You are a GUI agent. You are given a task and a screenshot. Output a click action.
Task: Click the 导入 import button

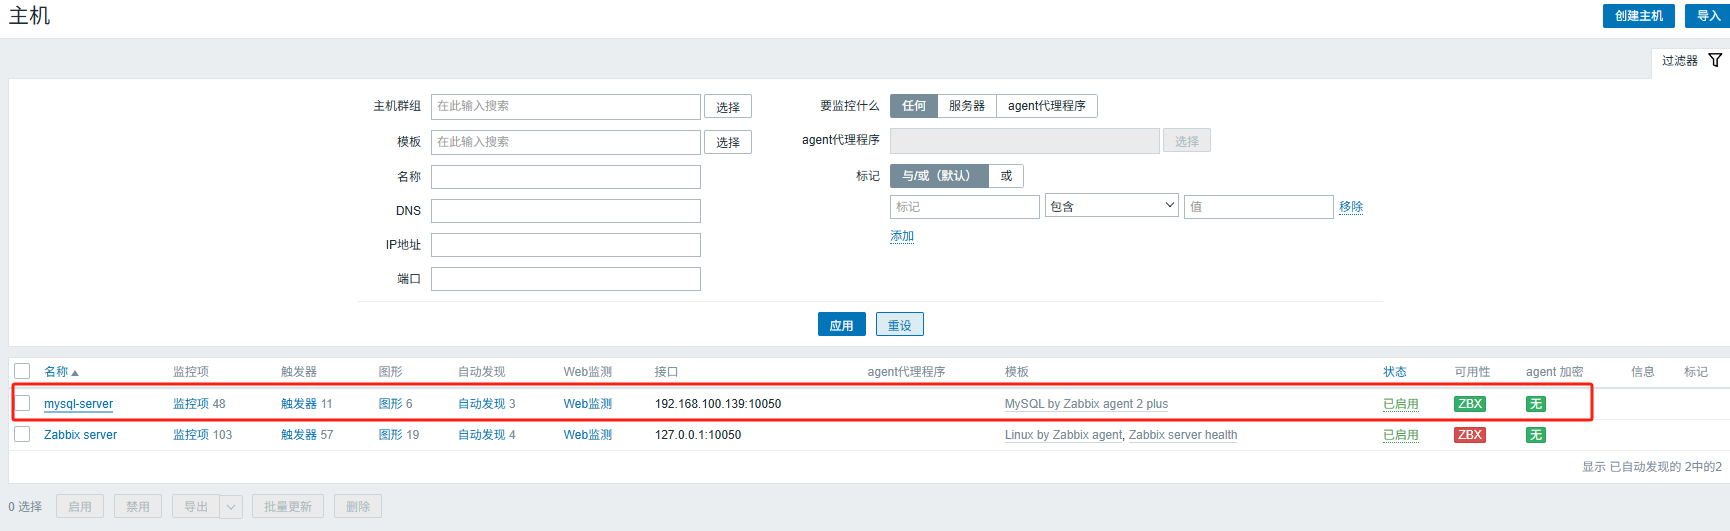(1708, 16)
